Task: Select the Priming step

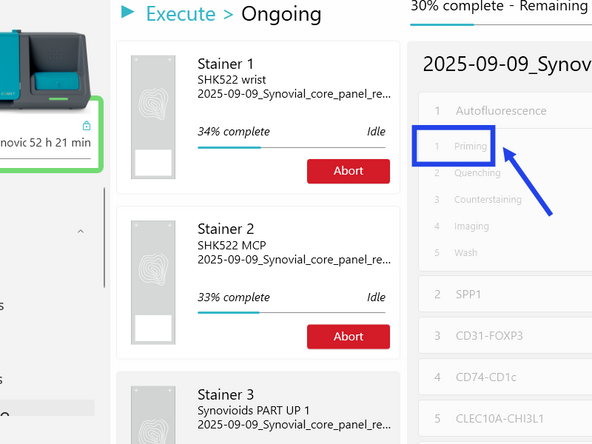Action: point(470,146)
